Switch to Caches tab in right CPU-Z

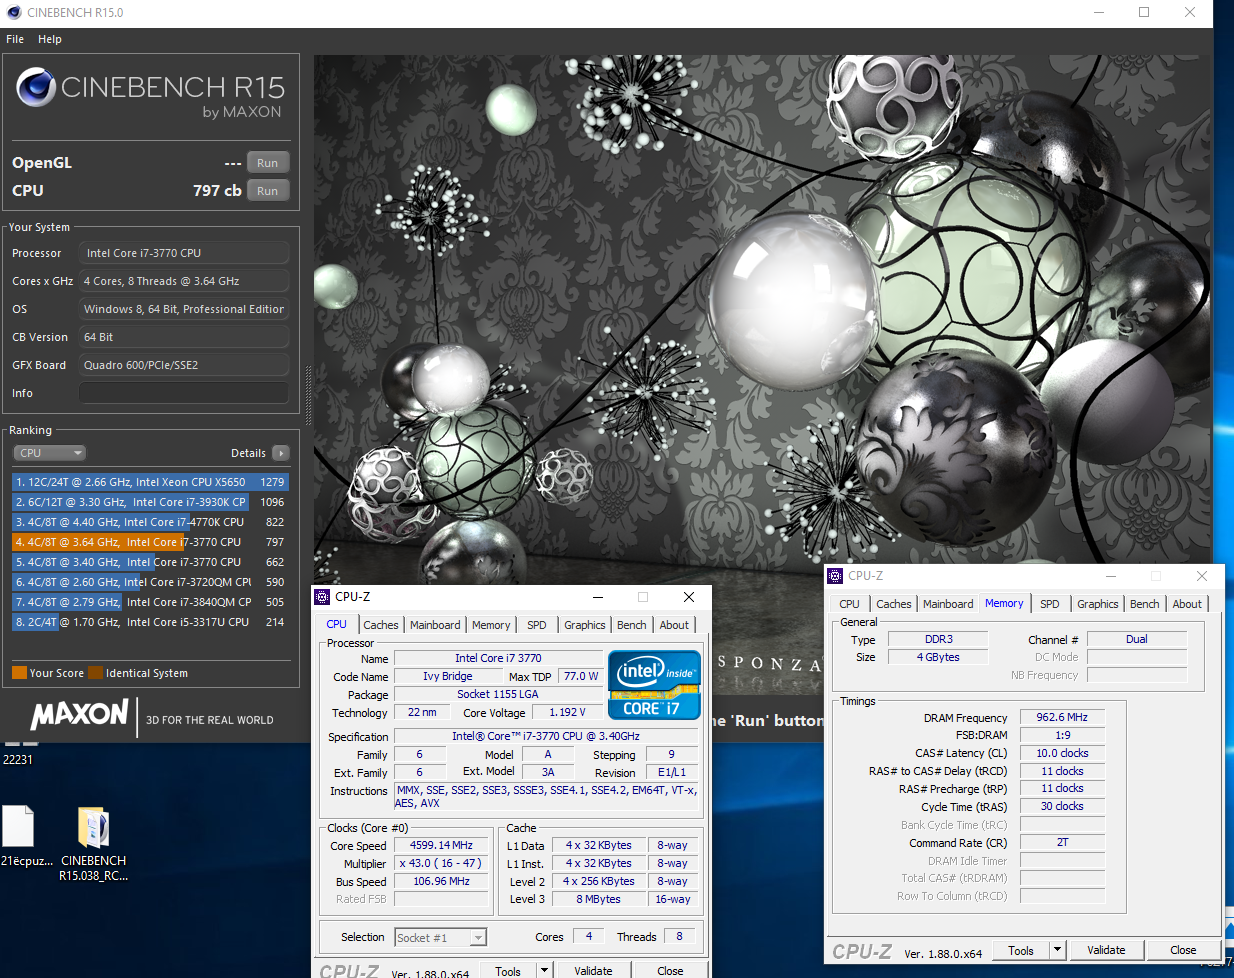click(x=894, y=604)
